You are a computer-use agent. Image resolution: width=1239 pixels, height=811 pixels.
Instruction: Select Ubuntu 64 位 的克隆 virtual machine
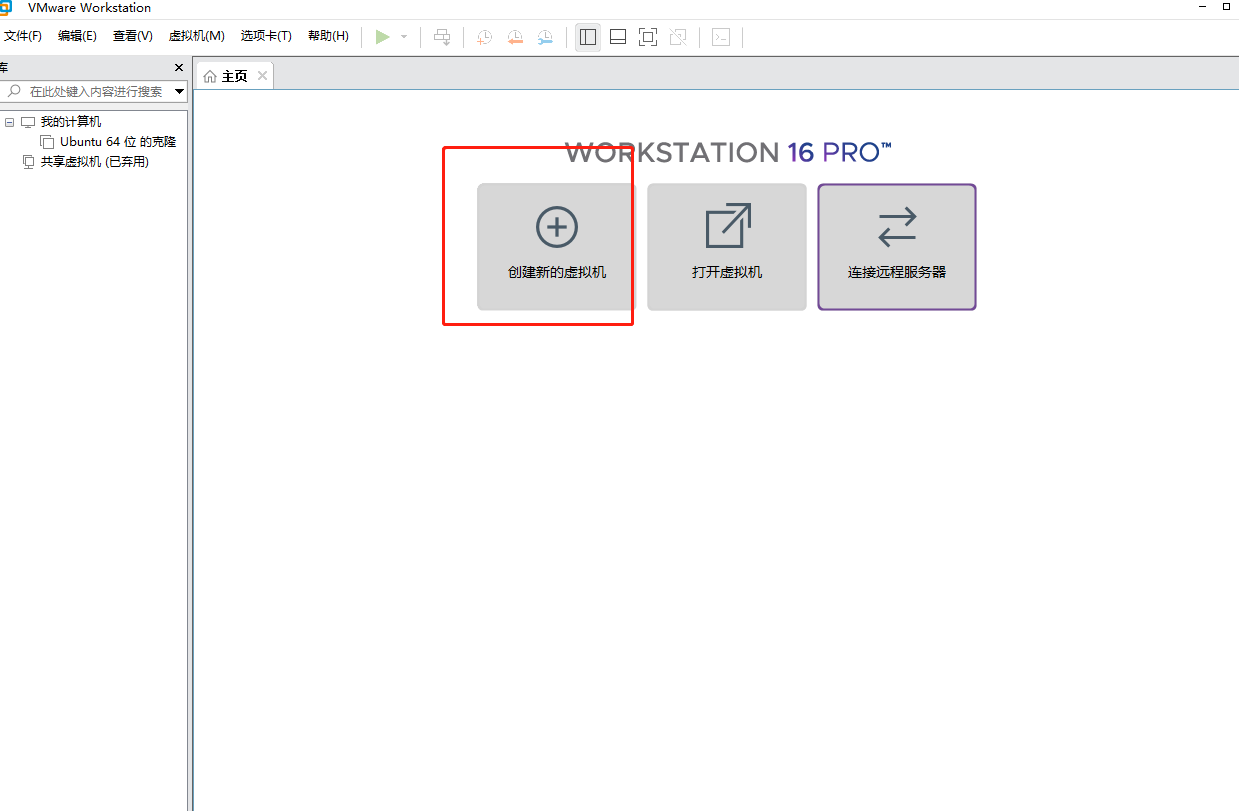[x=117, y=142]
